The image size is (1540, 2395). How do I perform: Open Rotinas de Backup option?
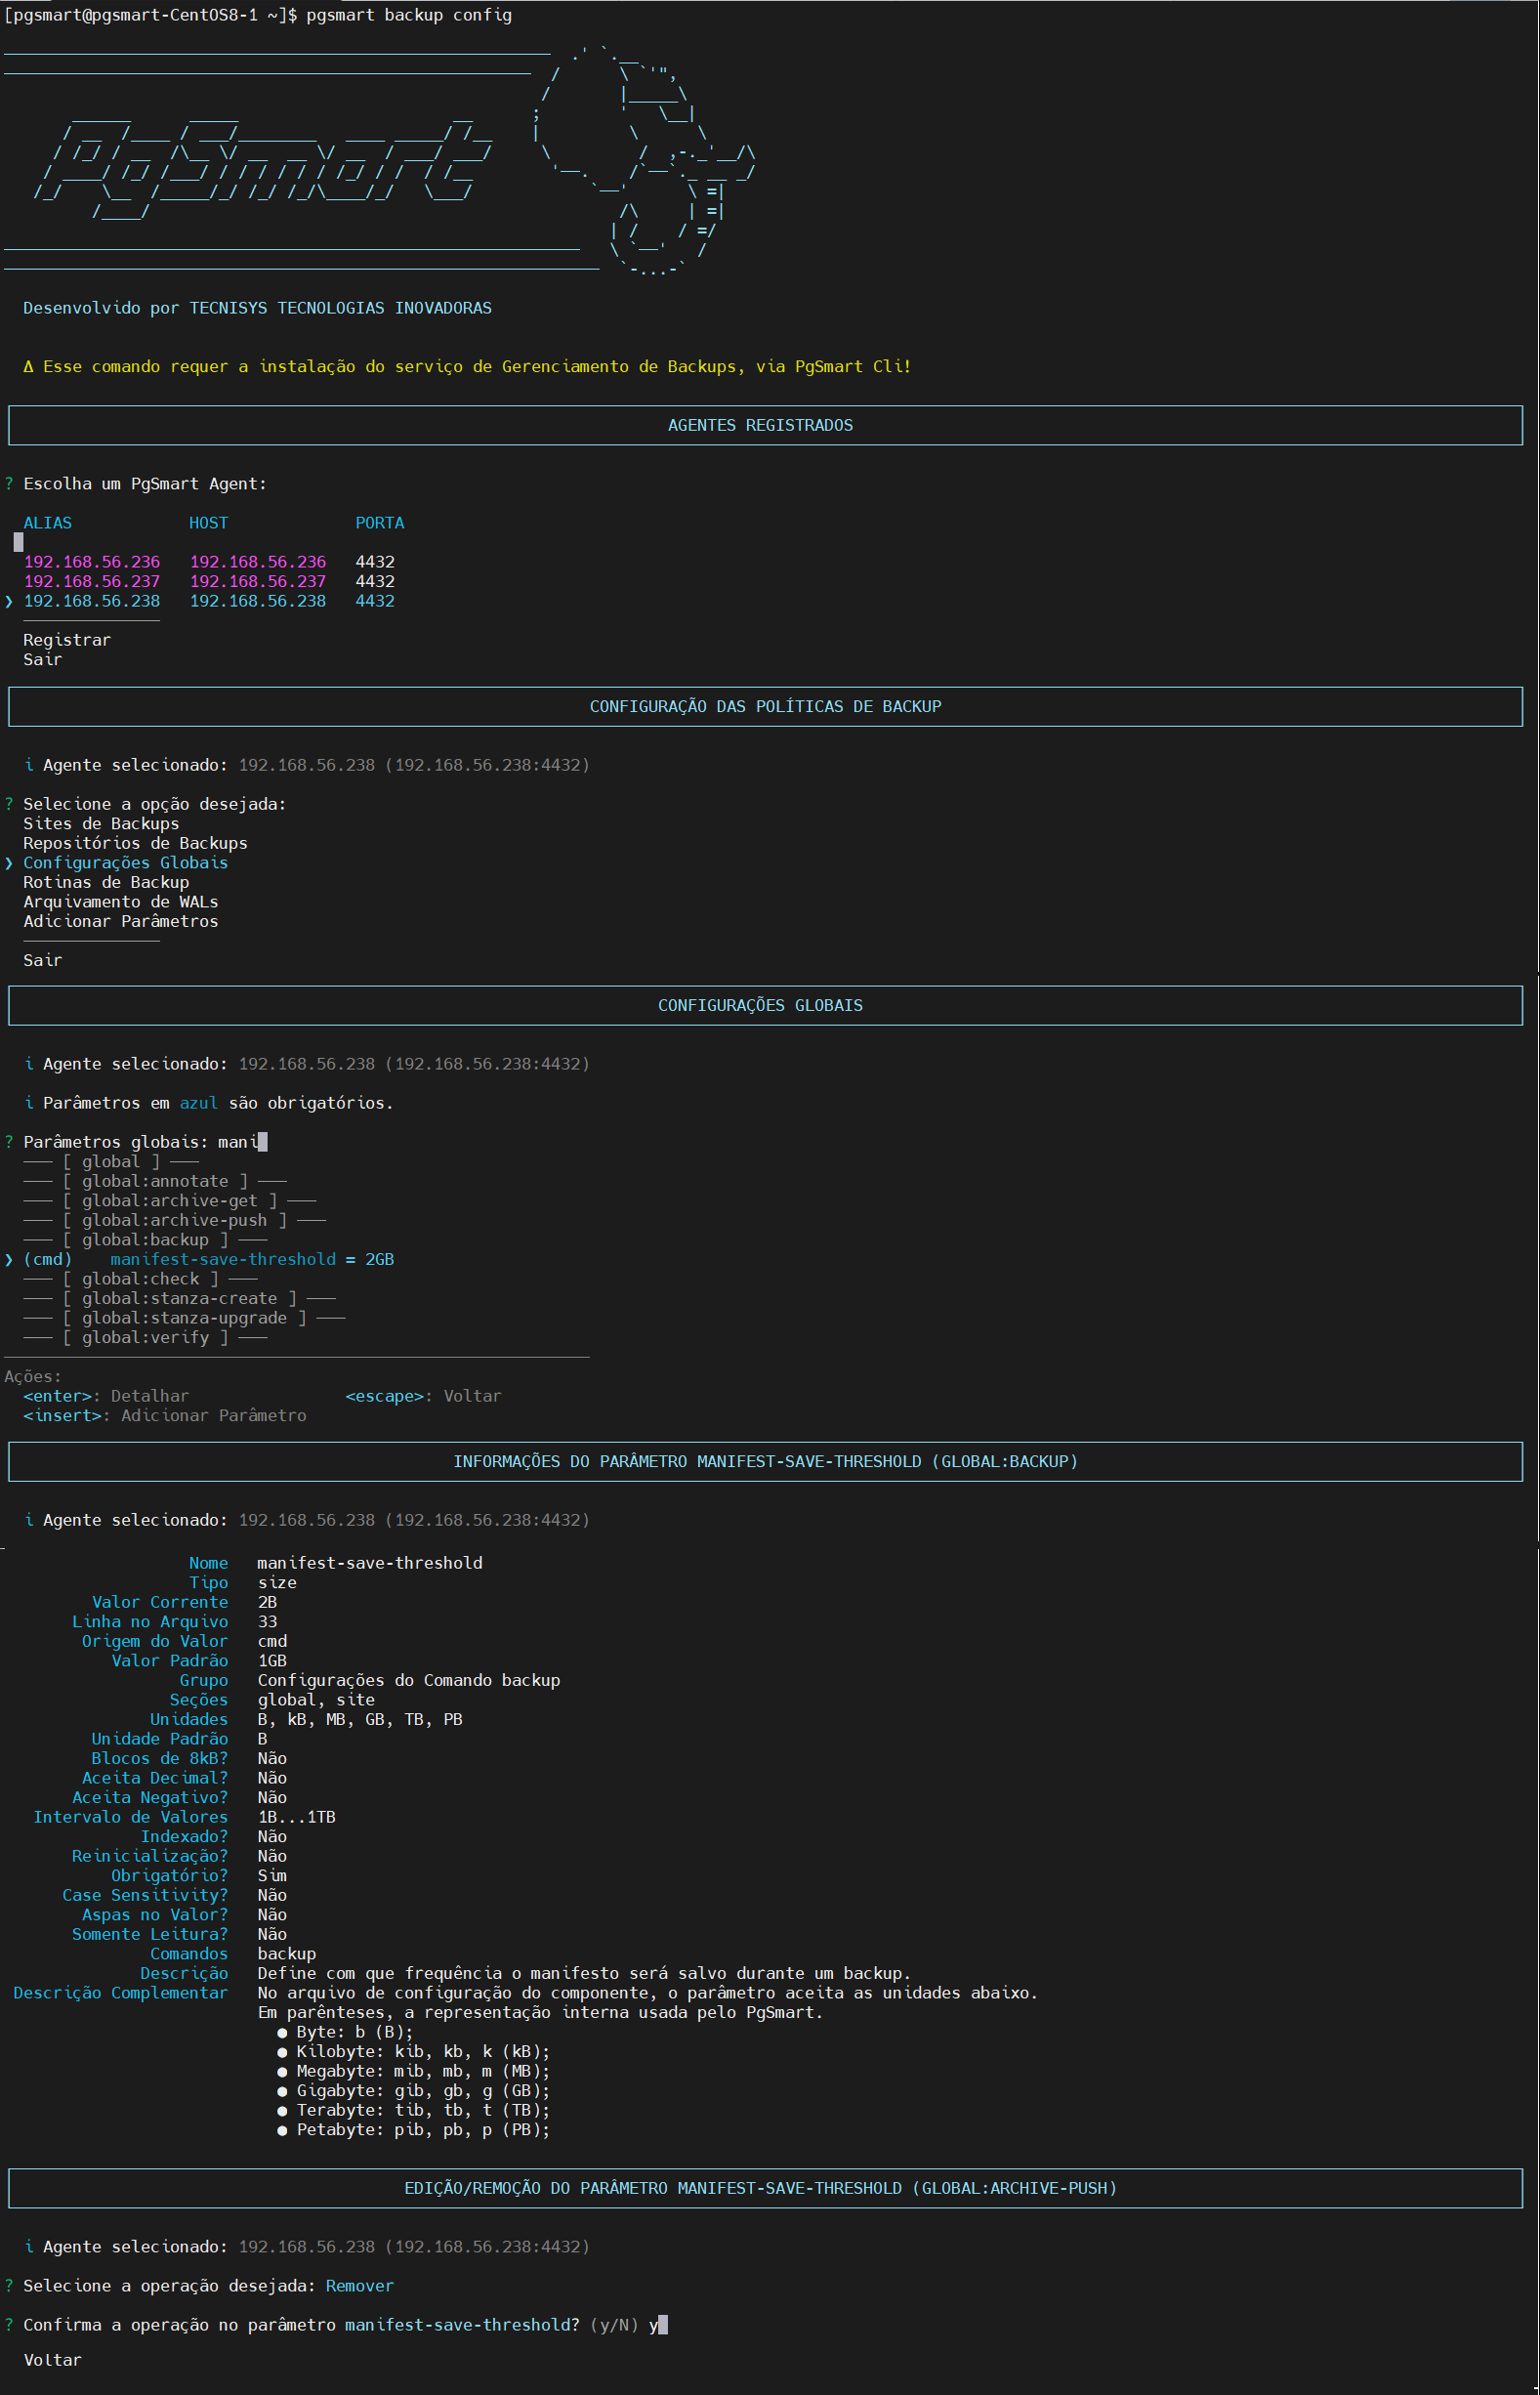(x=106, y=882)
